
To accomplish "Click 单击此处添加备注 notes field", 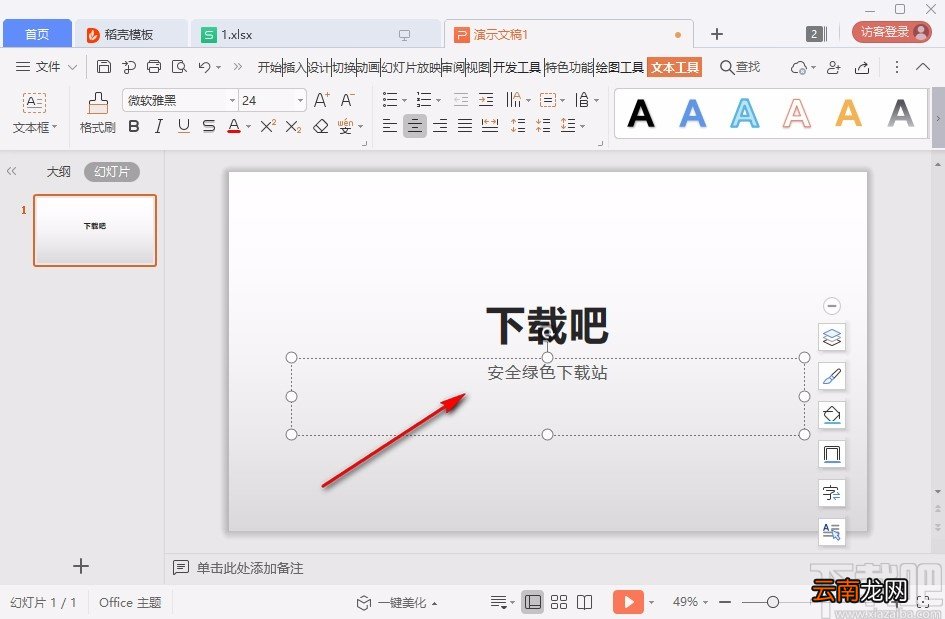I will click(250, 568).
